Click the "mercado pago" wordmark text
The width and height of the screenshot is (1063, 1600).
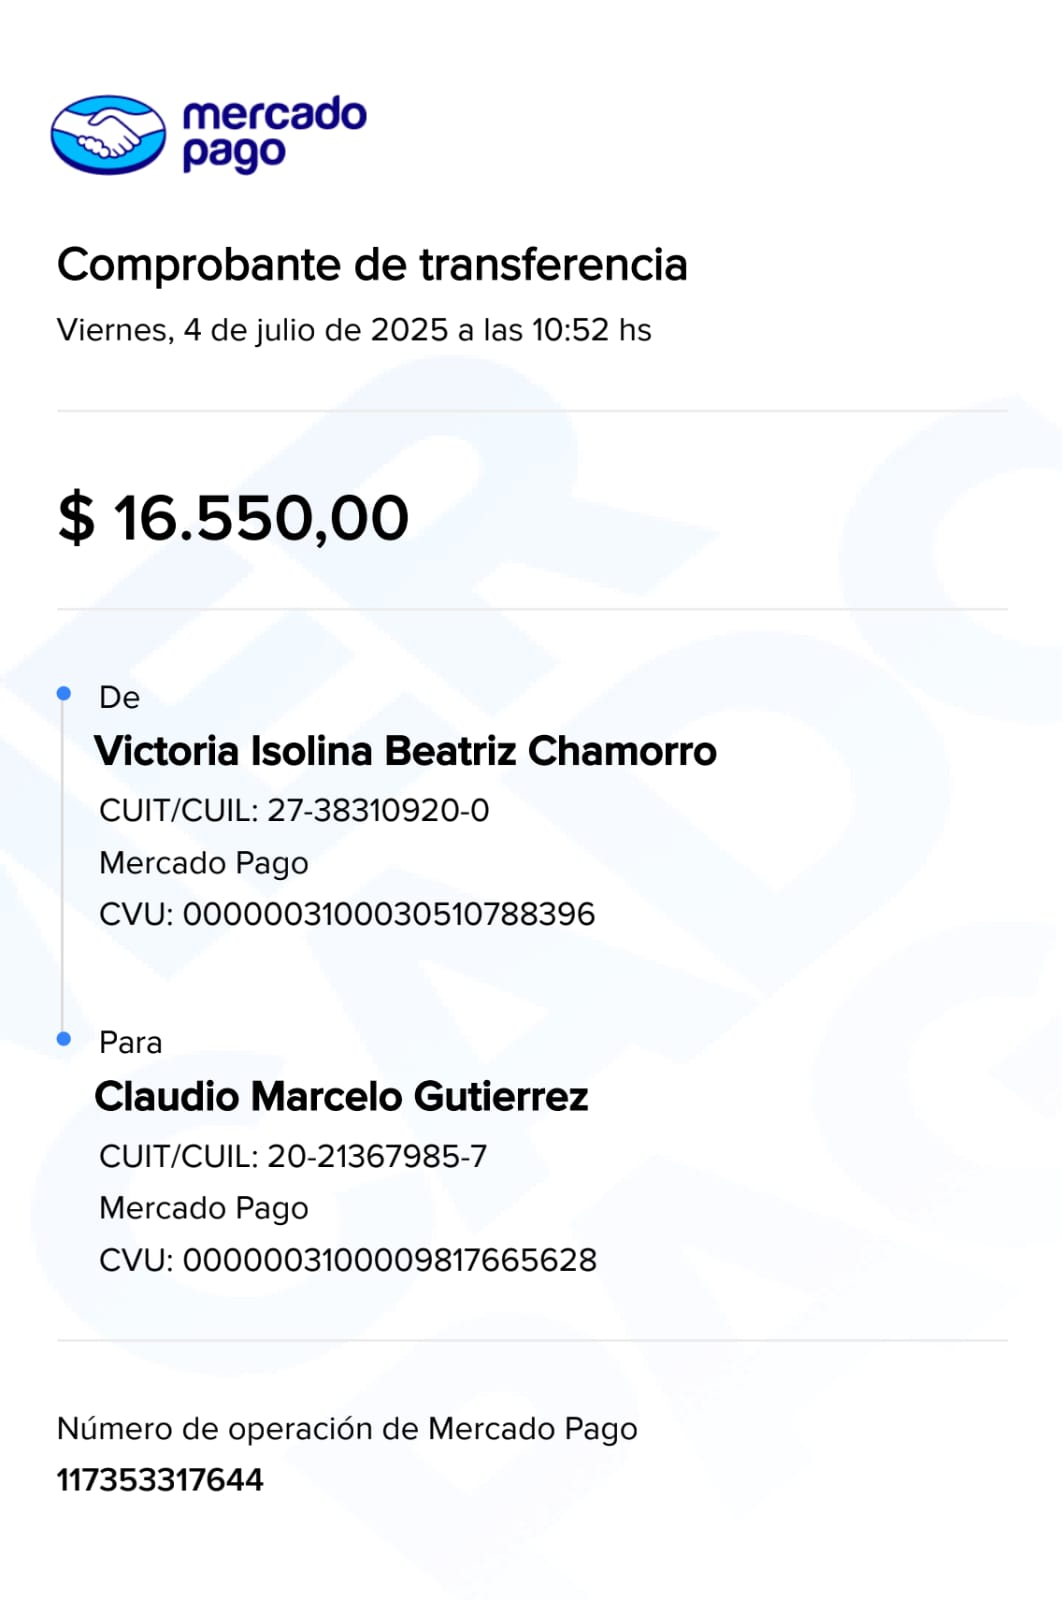tap(274, 133)
